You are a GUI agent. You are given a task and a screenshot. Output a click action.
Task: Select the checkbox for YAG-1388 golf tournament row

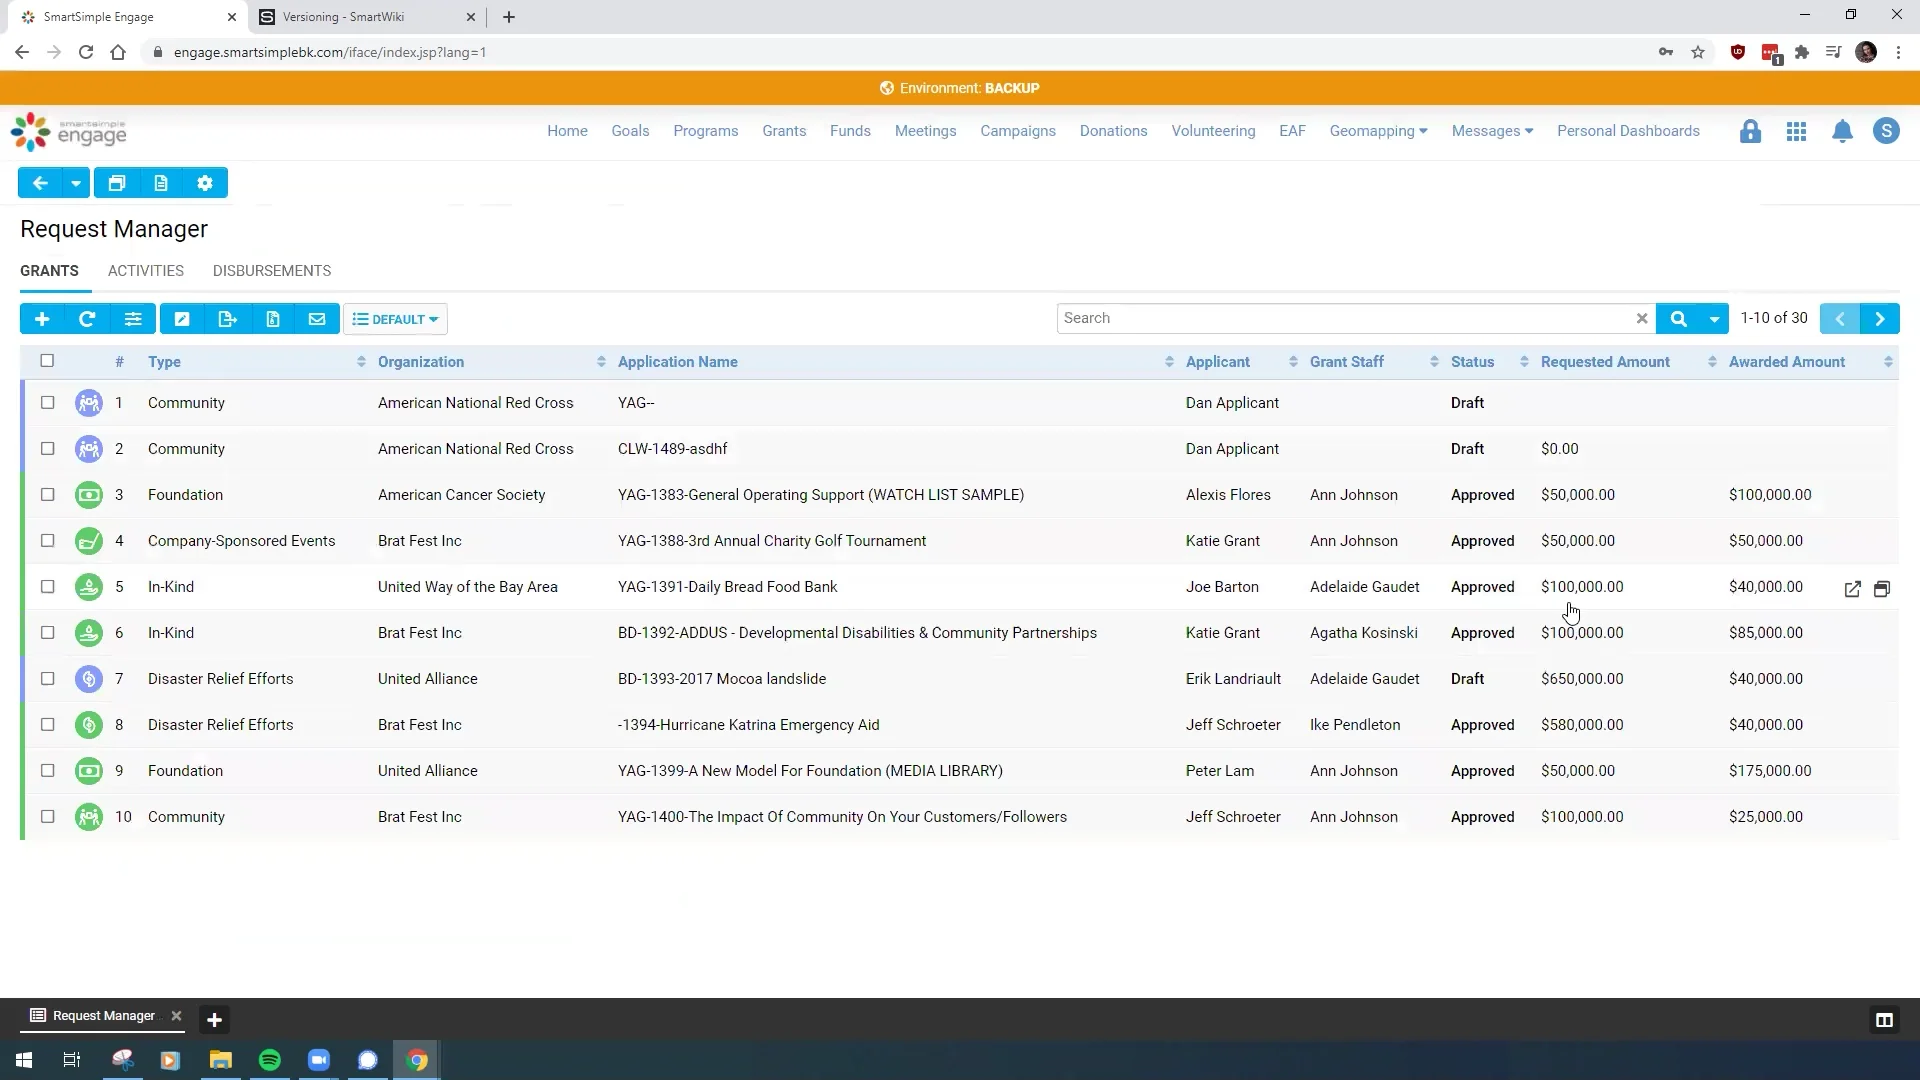pyautogui.click(x=48, y=541)
